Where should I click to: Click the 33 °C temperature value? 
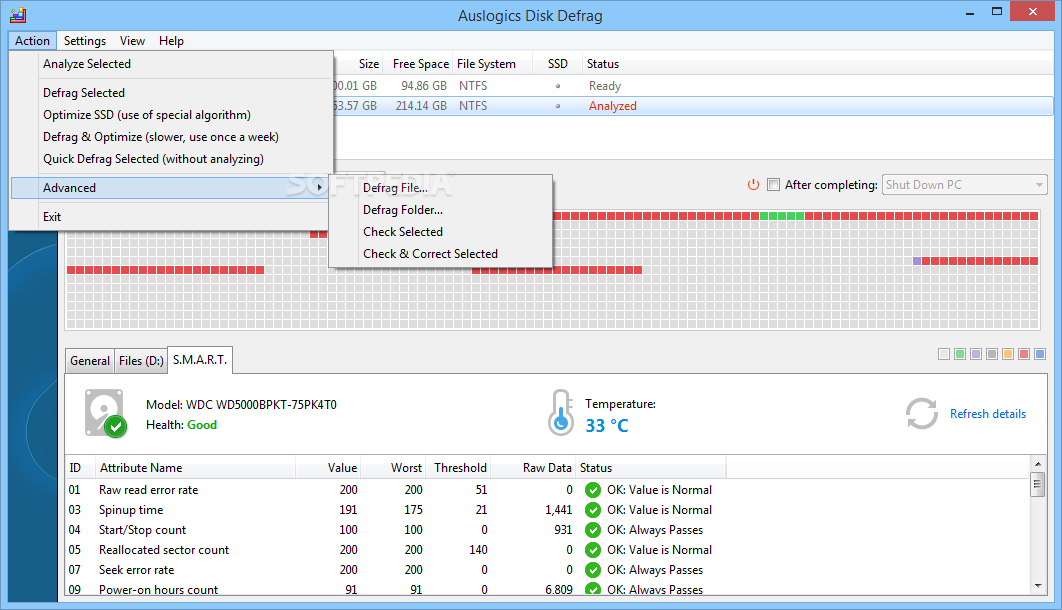607,426
